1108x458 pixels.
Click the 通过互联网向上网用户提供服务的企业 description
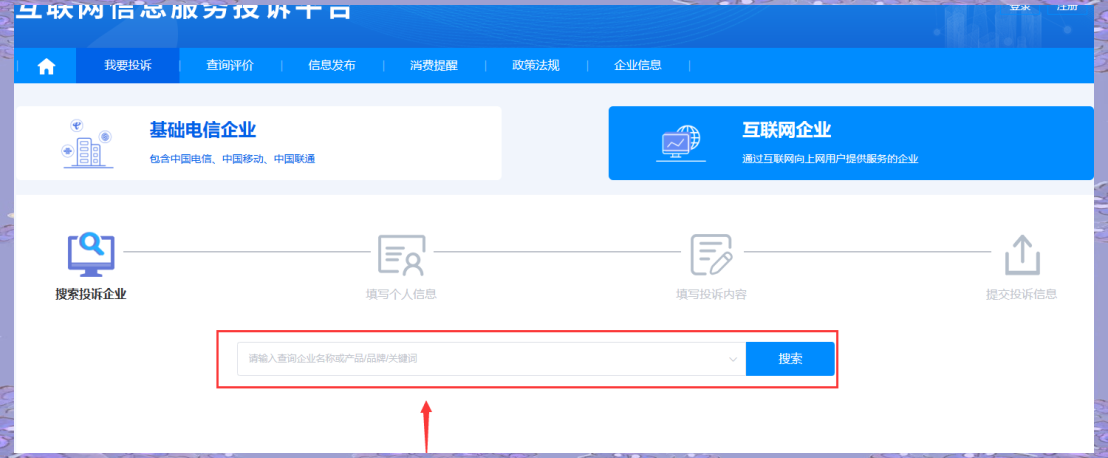pyautogui.click(x=830, y=159)
